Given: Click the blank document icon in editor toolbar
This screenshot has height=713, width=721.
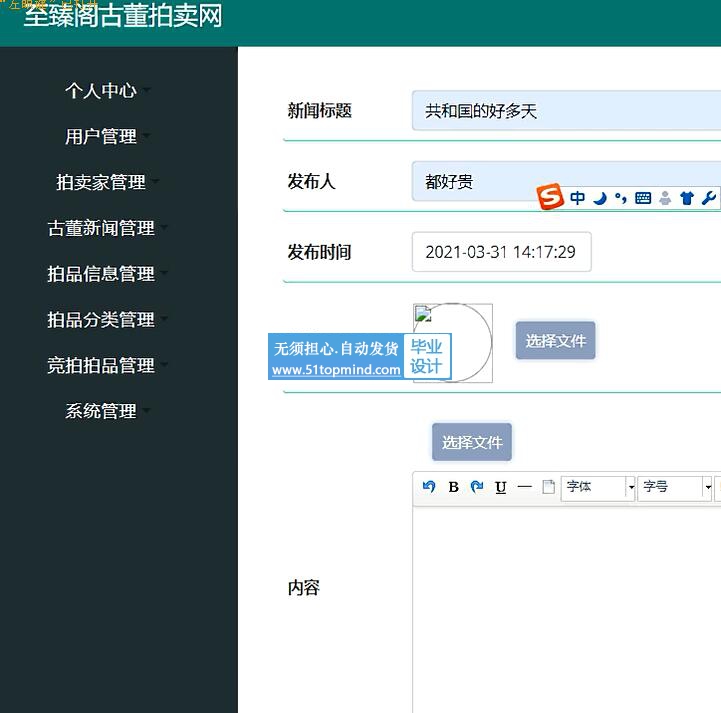Looking at the screenshot, I should coord(549,487).
